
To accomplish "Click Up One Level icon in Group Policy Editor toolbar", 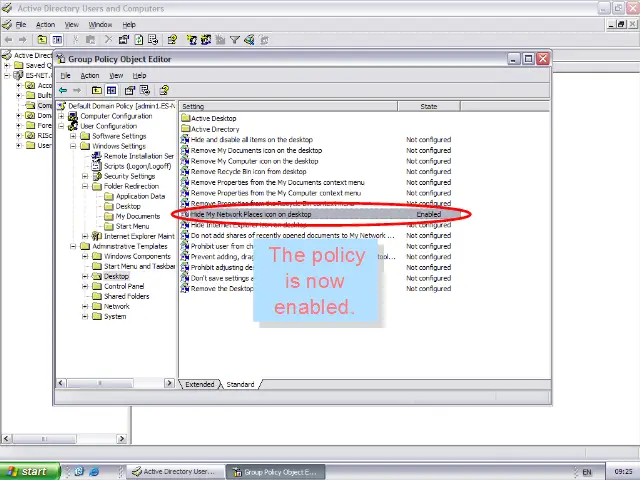I will (97, 90).
